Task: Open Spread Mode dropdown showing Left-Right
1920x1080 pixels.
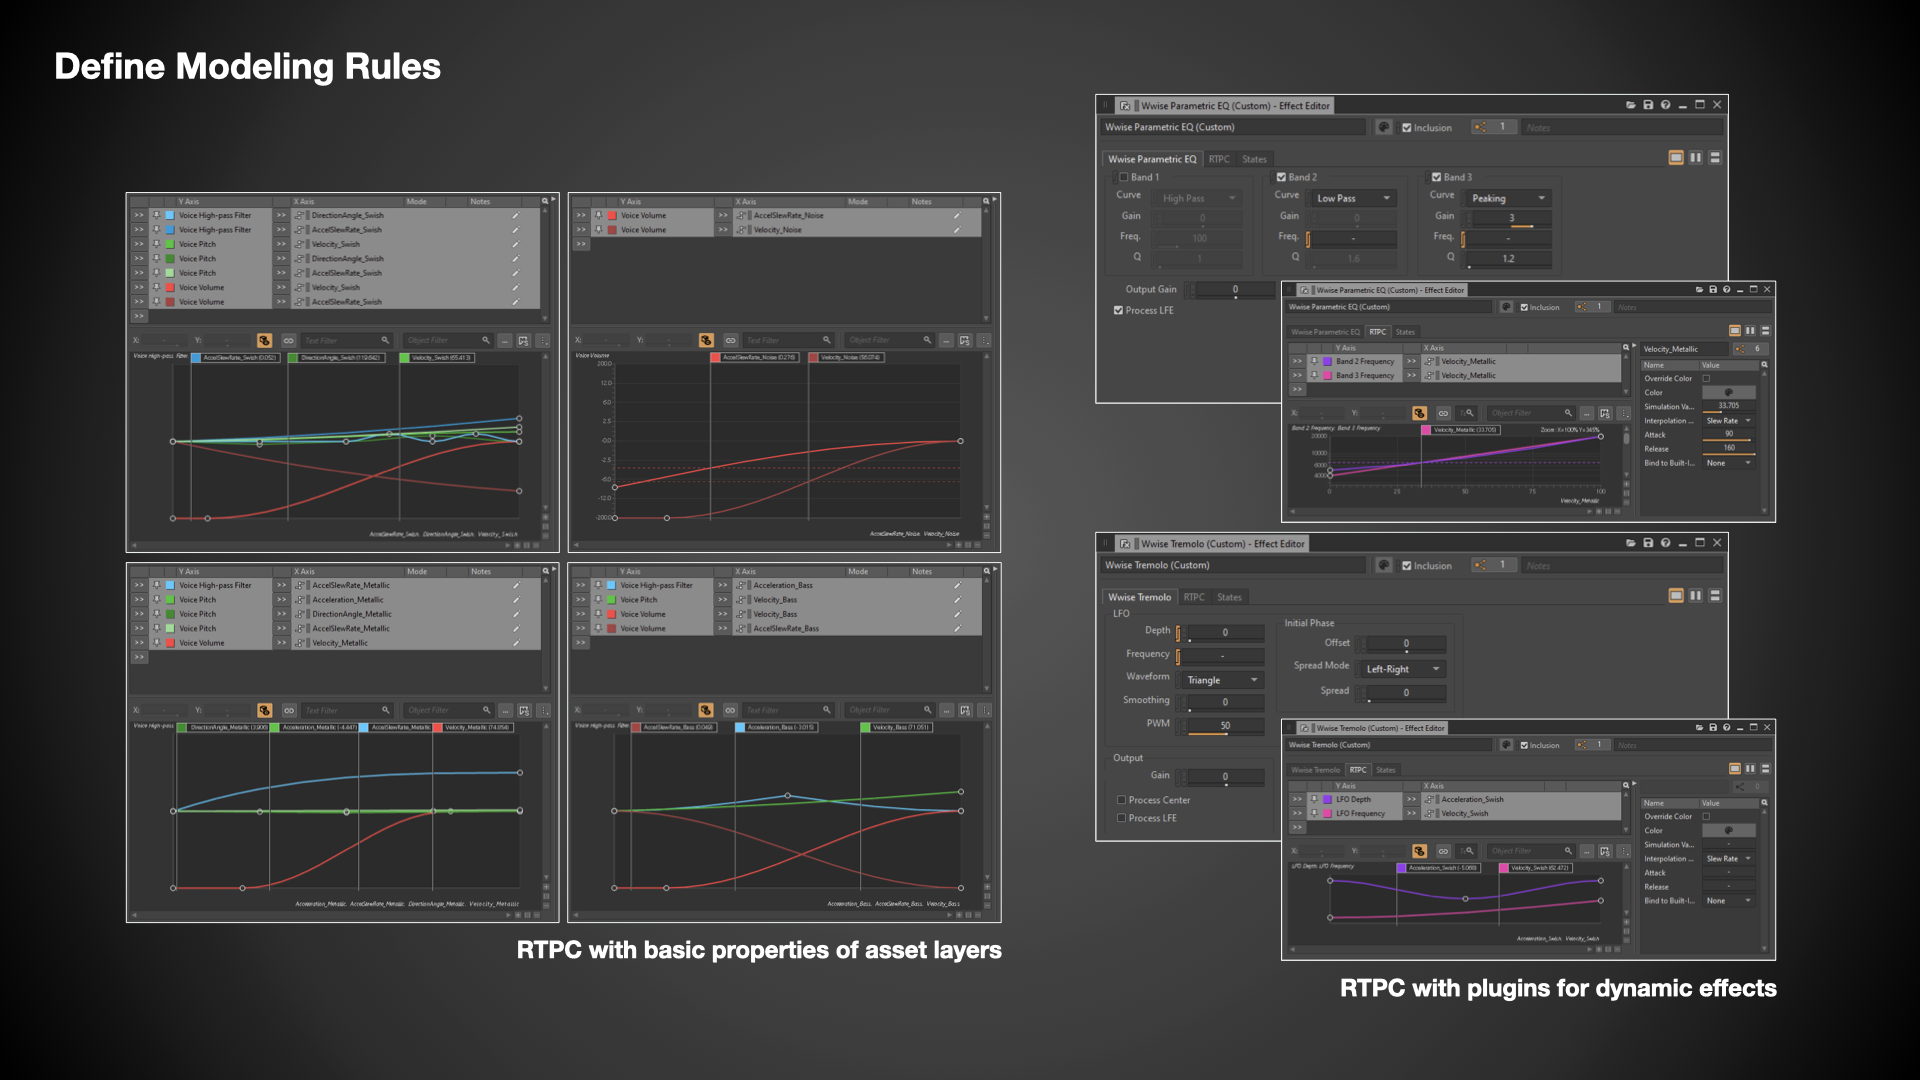Action: [x=1404, y=669]
